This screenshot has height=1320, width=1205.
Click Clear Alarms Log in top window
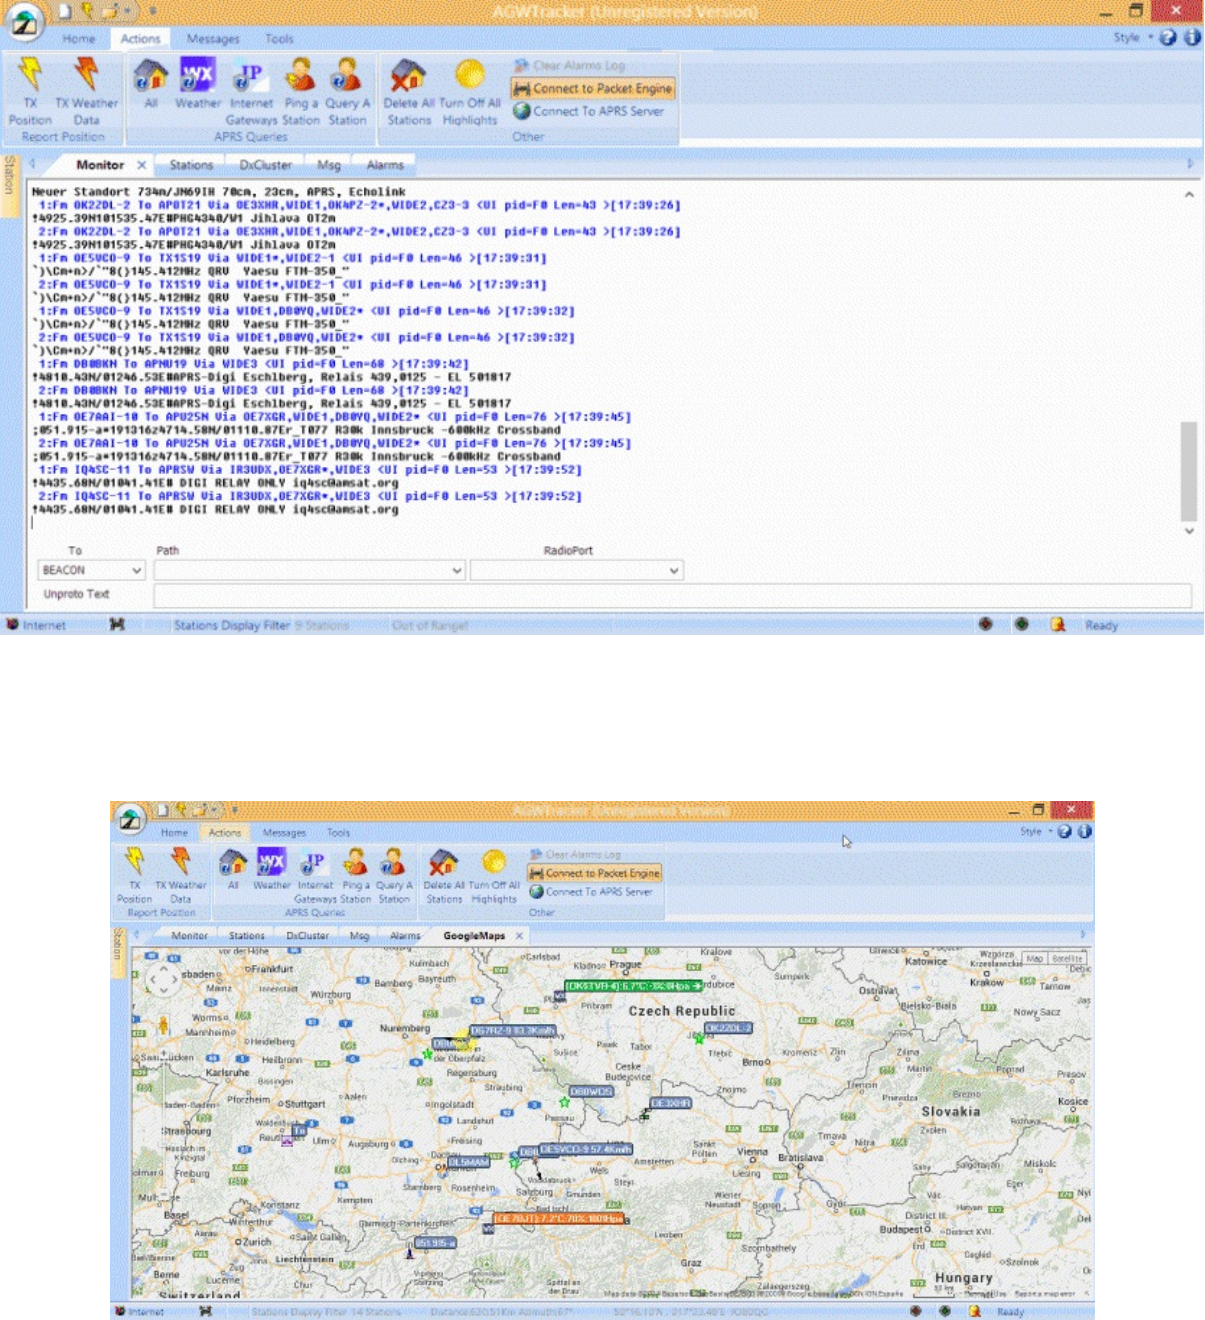click(x=570, y=66)
